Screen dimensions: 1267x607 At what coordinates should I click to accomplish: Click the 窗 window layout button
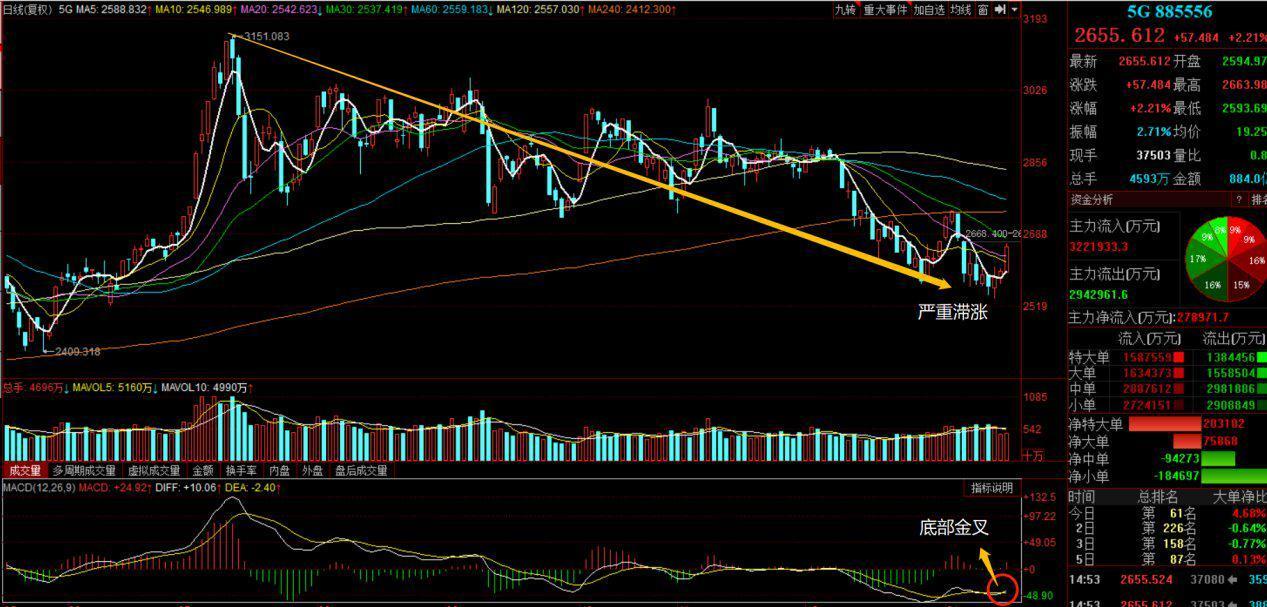983,10
